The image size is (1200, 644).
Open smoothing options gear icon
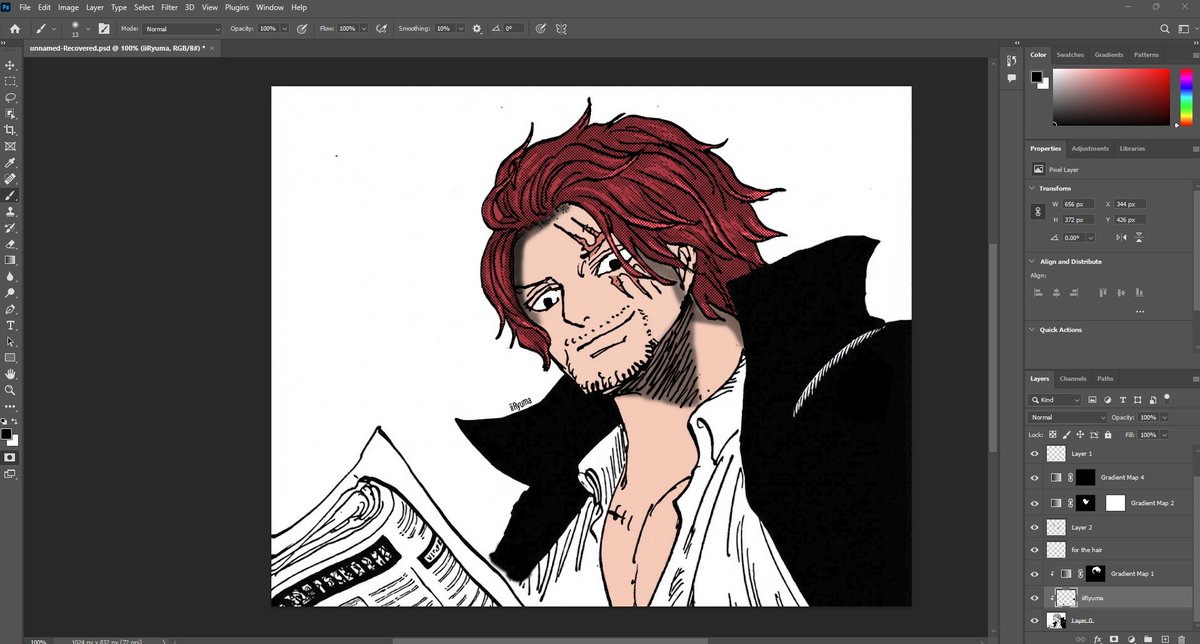(x=477, y=29)
